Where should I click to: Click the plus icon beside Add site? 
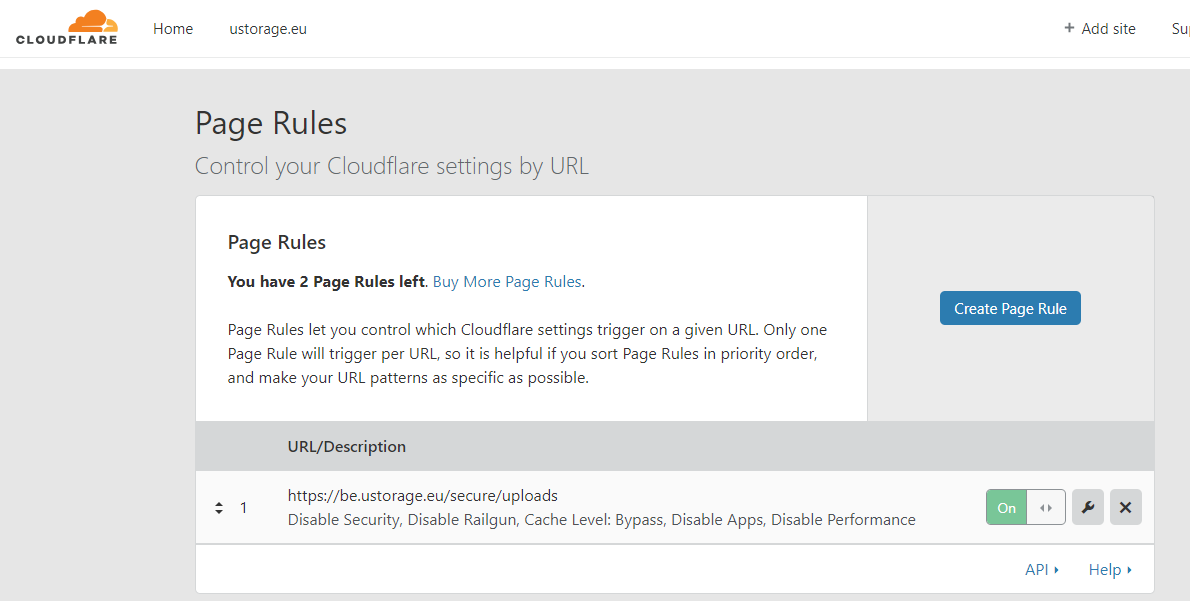pos(1069,28)
